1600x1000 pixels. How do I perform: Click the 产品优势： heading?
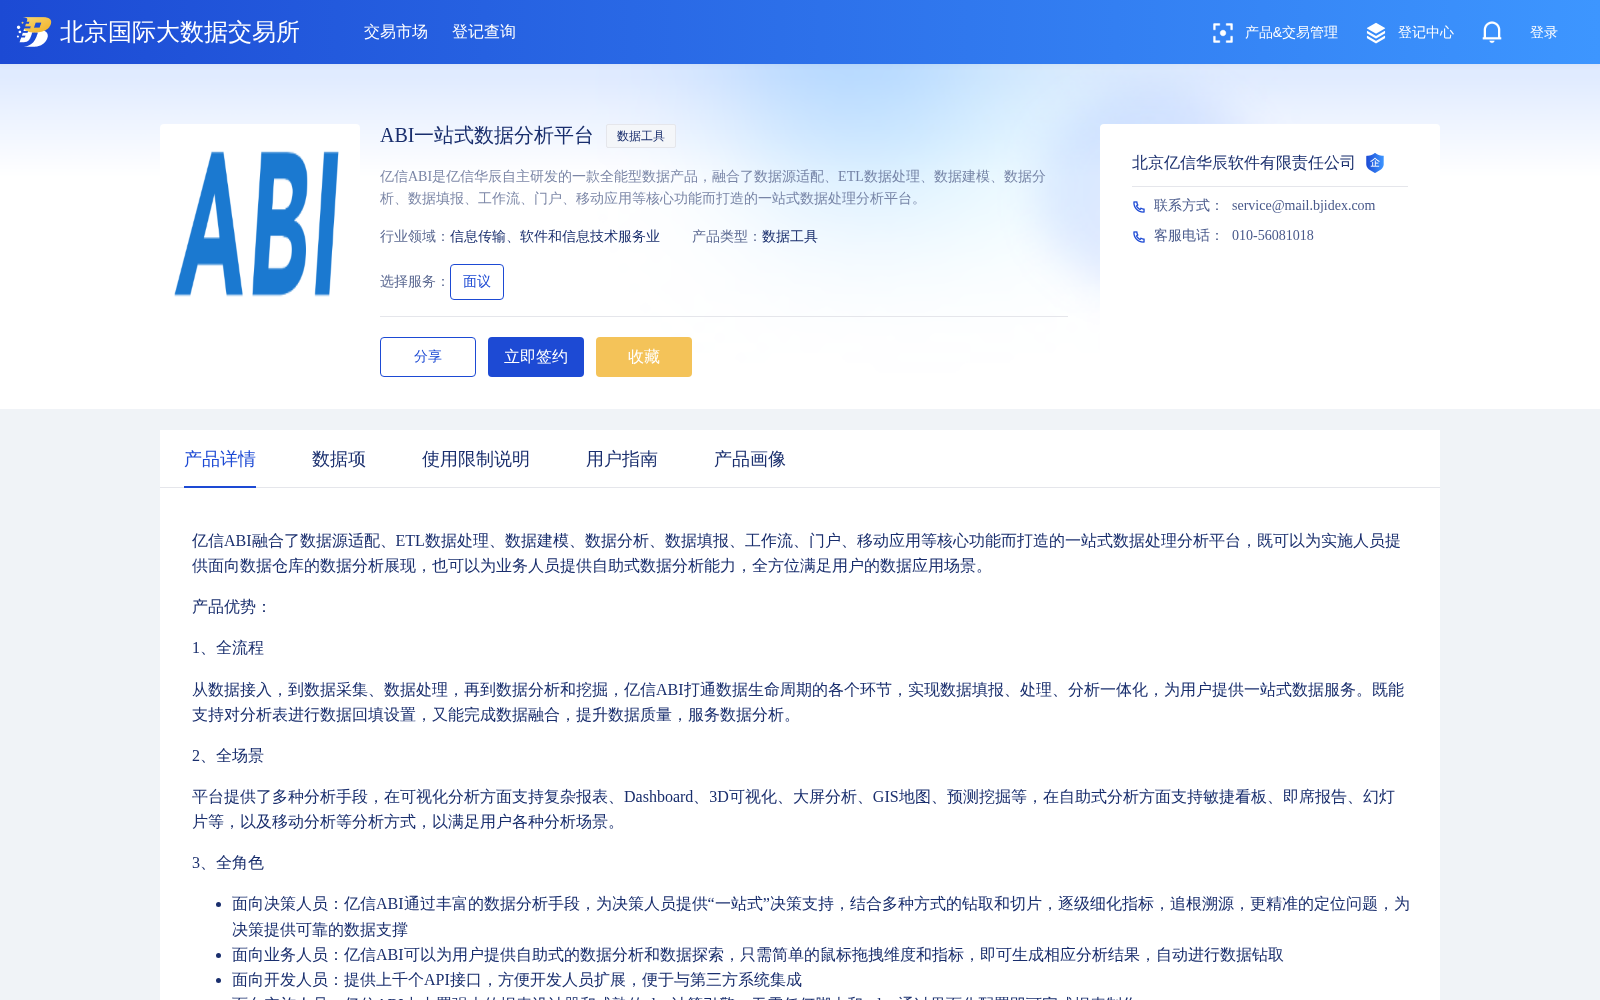tap(232, 607)
